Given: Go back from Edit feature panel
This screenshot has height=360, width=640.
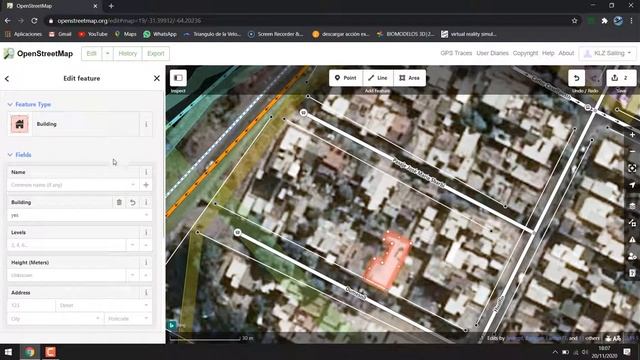Looking at the screenshot, I should pyautogui.click(x=7, y=78).
